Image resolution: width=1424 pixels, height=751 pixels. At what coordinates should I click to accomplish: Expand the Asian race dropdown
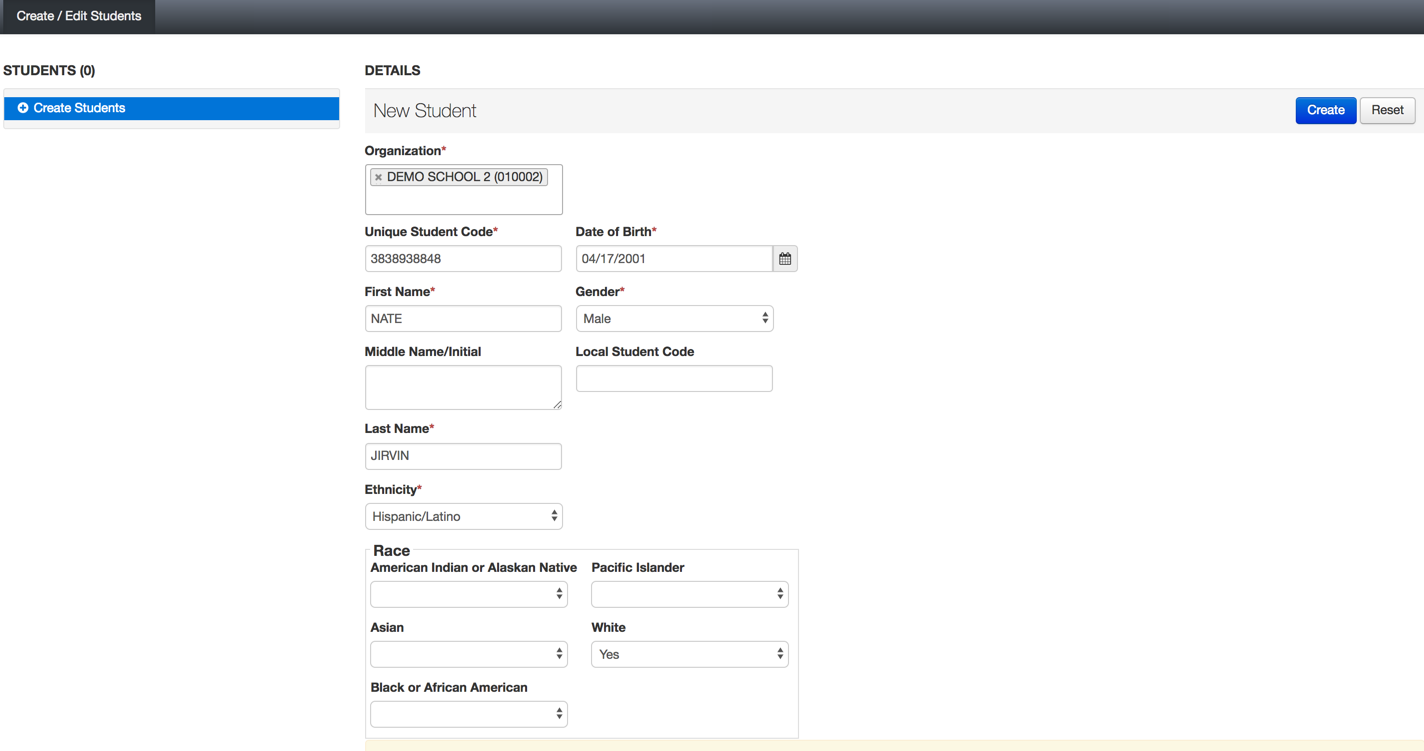pos(468,654)
